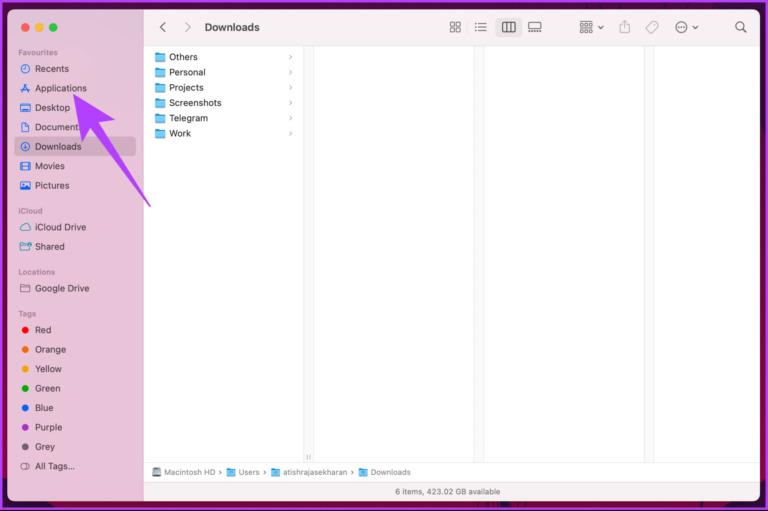
Task: Open Documents in the sidebar
Action: click(x=75, y=127)
